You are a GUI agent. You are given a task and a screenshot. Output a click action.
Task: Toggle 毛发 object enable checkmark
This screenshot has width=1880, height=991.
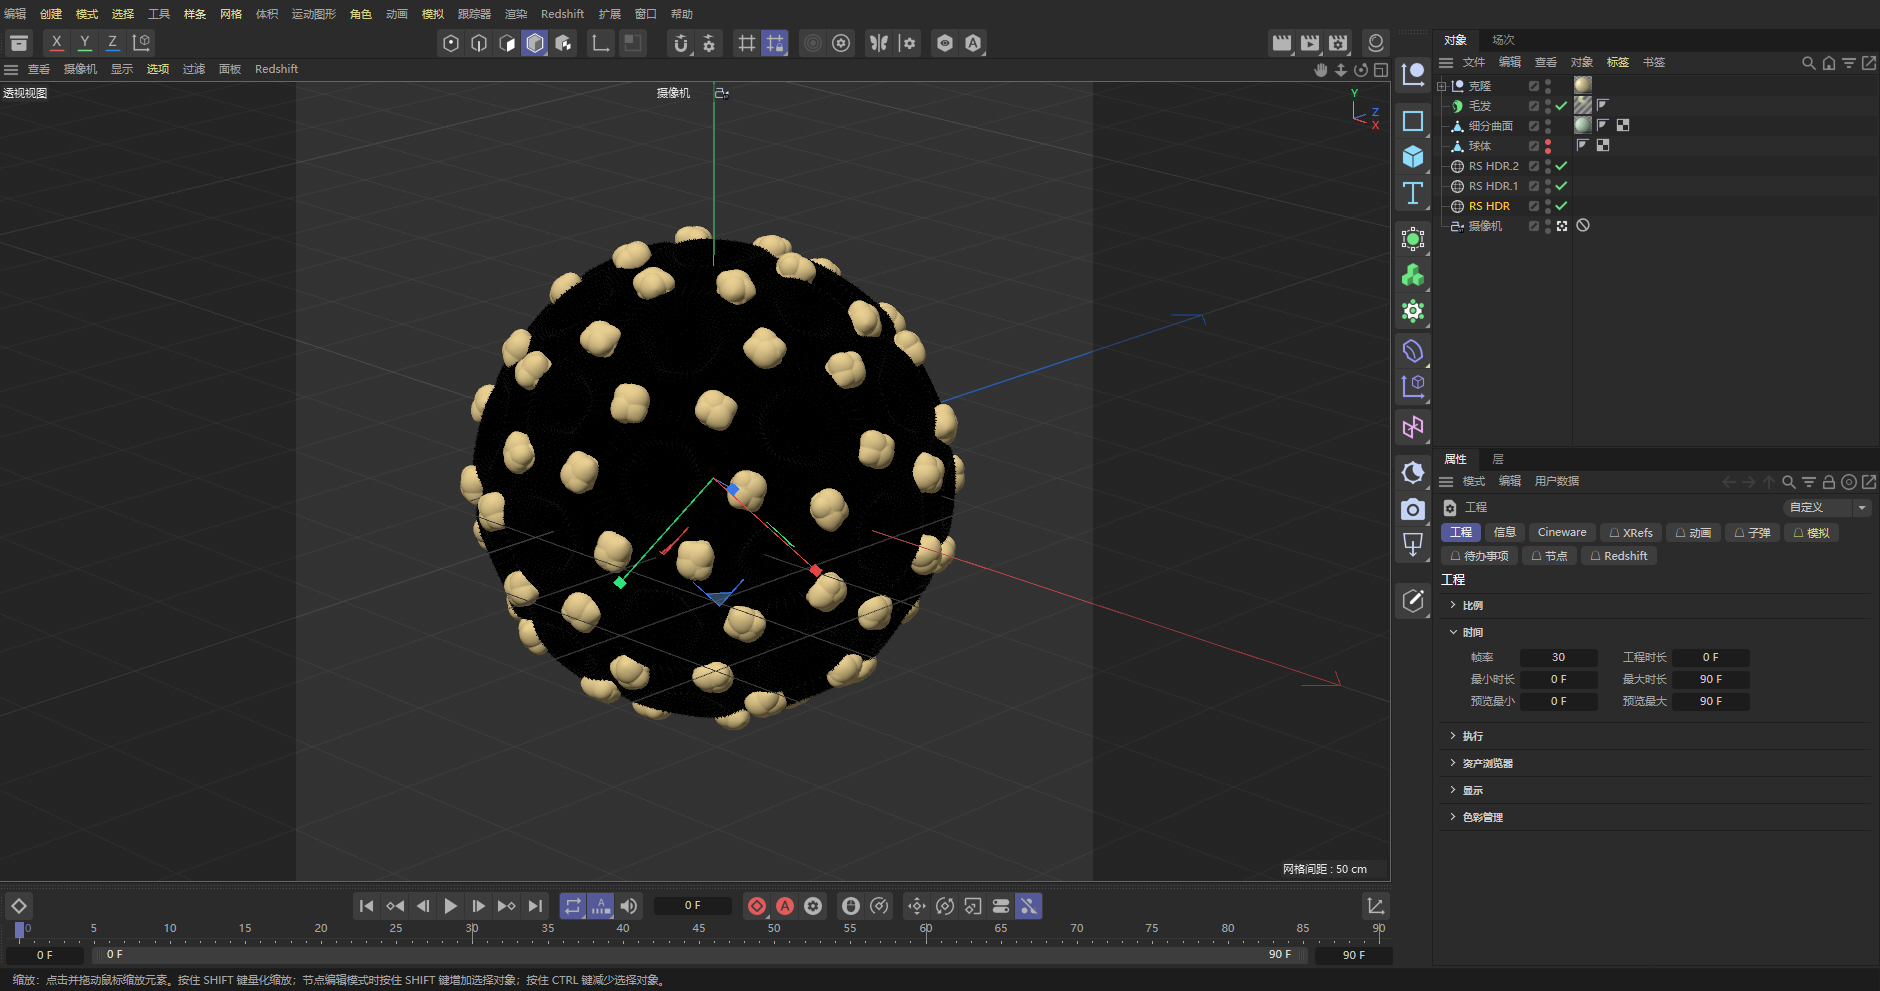(x=1561, y=106)
